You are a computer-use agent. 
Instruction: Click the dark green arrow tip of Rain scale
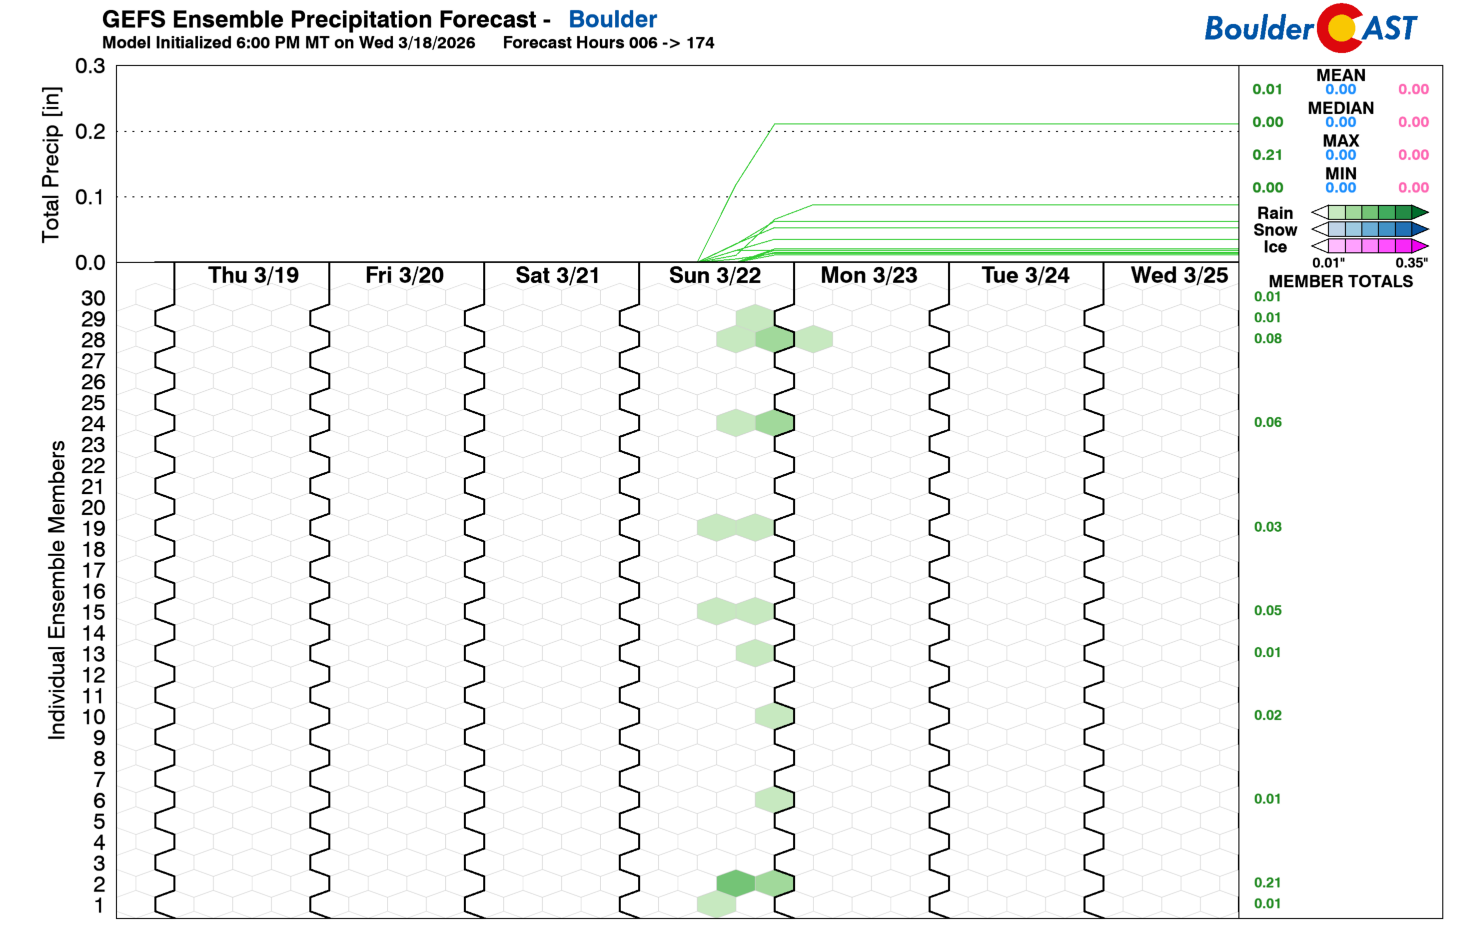coord(1419,212)
